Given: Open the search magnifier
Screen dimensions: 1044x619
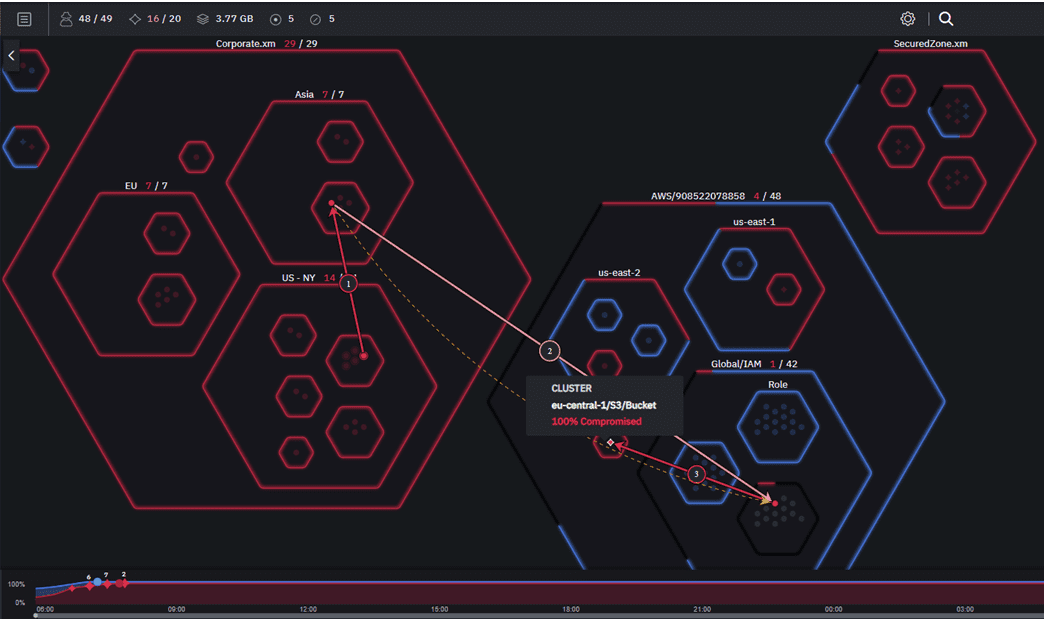Looking at the screenshot, I should (x=944, y=18).
